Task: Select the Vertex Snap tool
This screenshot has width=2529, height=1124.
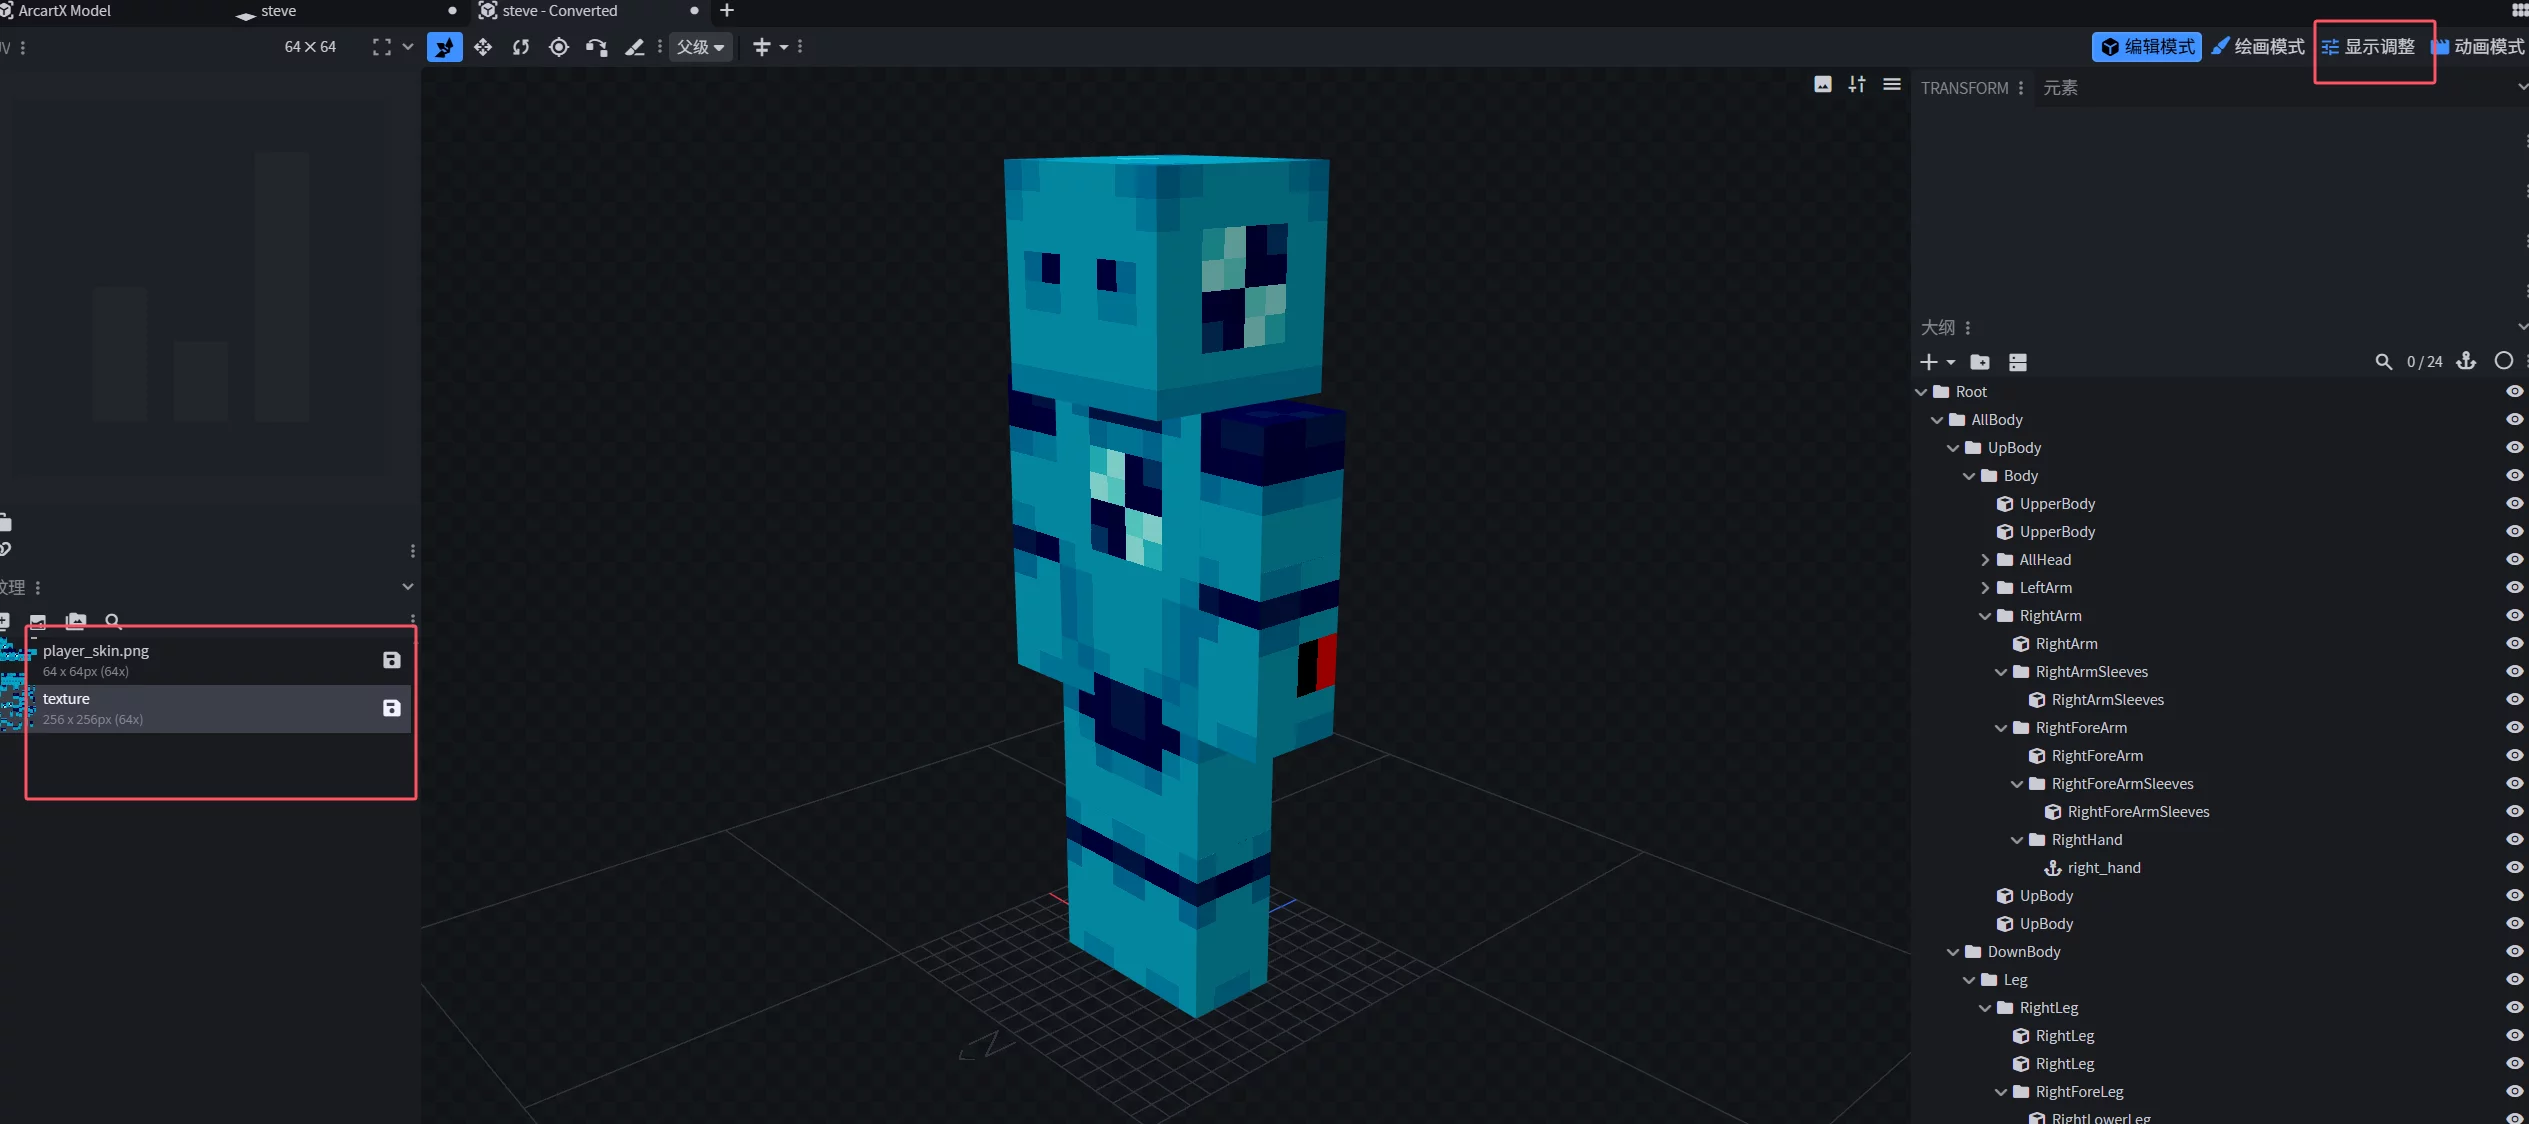Action: tap(597, 47)
